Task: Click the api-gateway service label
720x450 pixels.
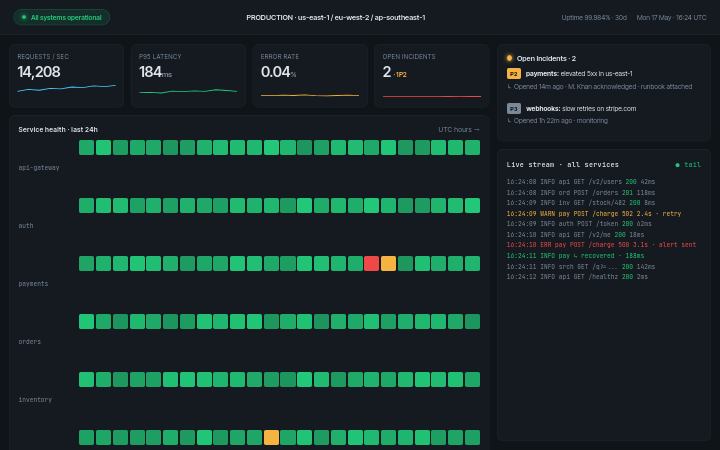Action: point(39,168)
